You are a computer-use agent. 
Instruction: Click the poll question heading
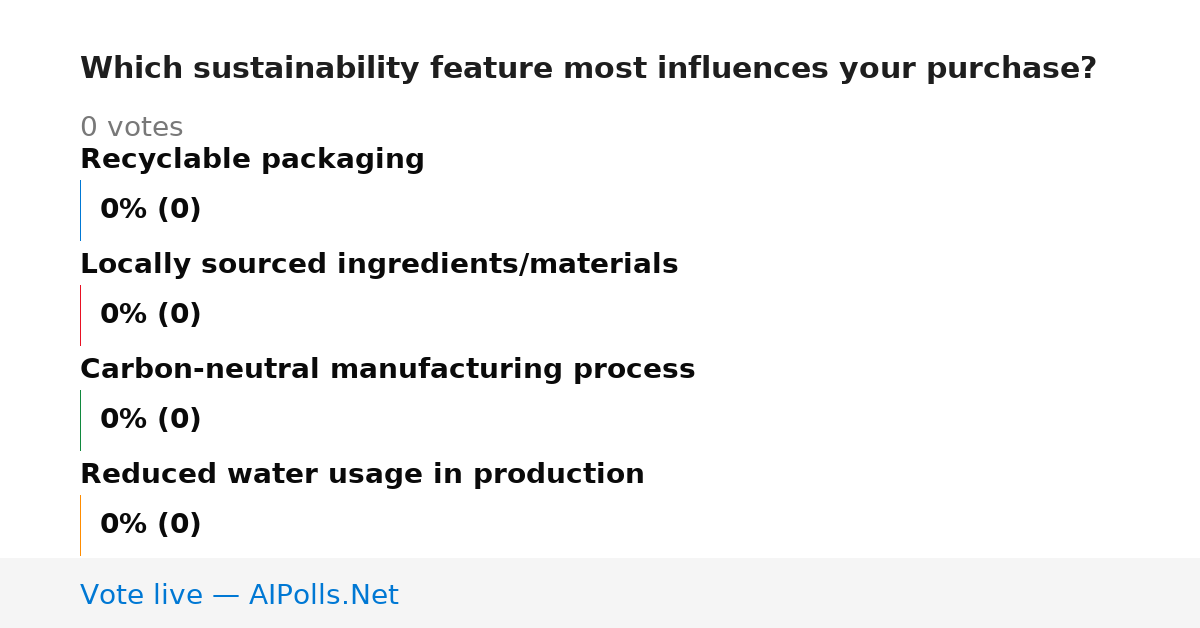point(588,69)
